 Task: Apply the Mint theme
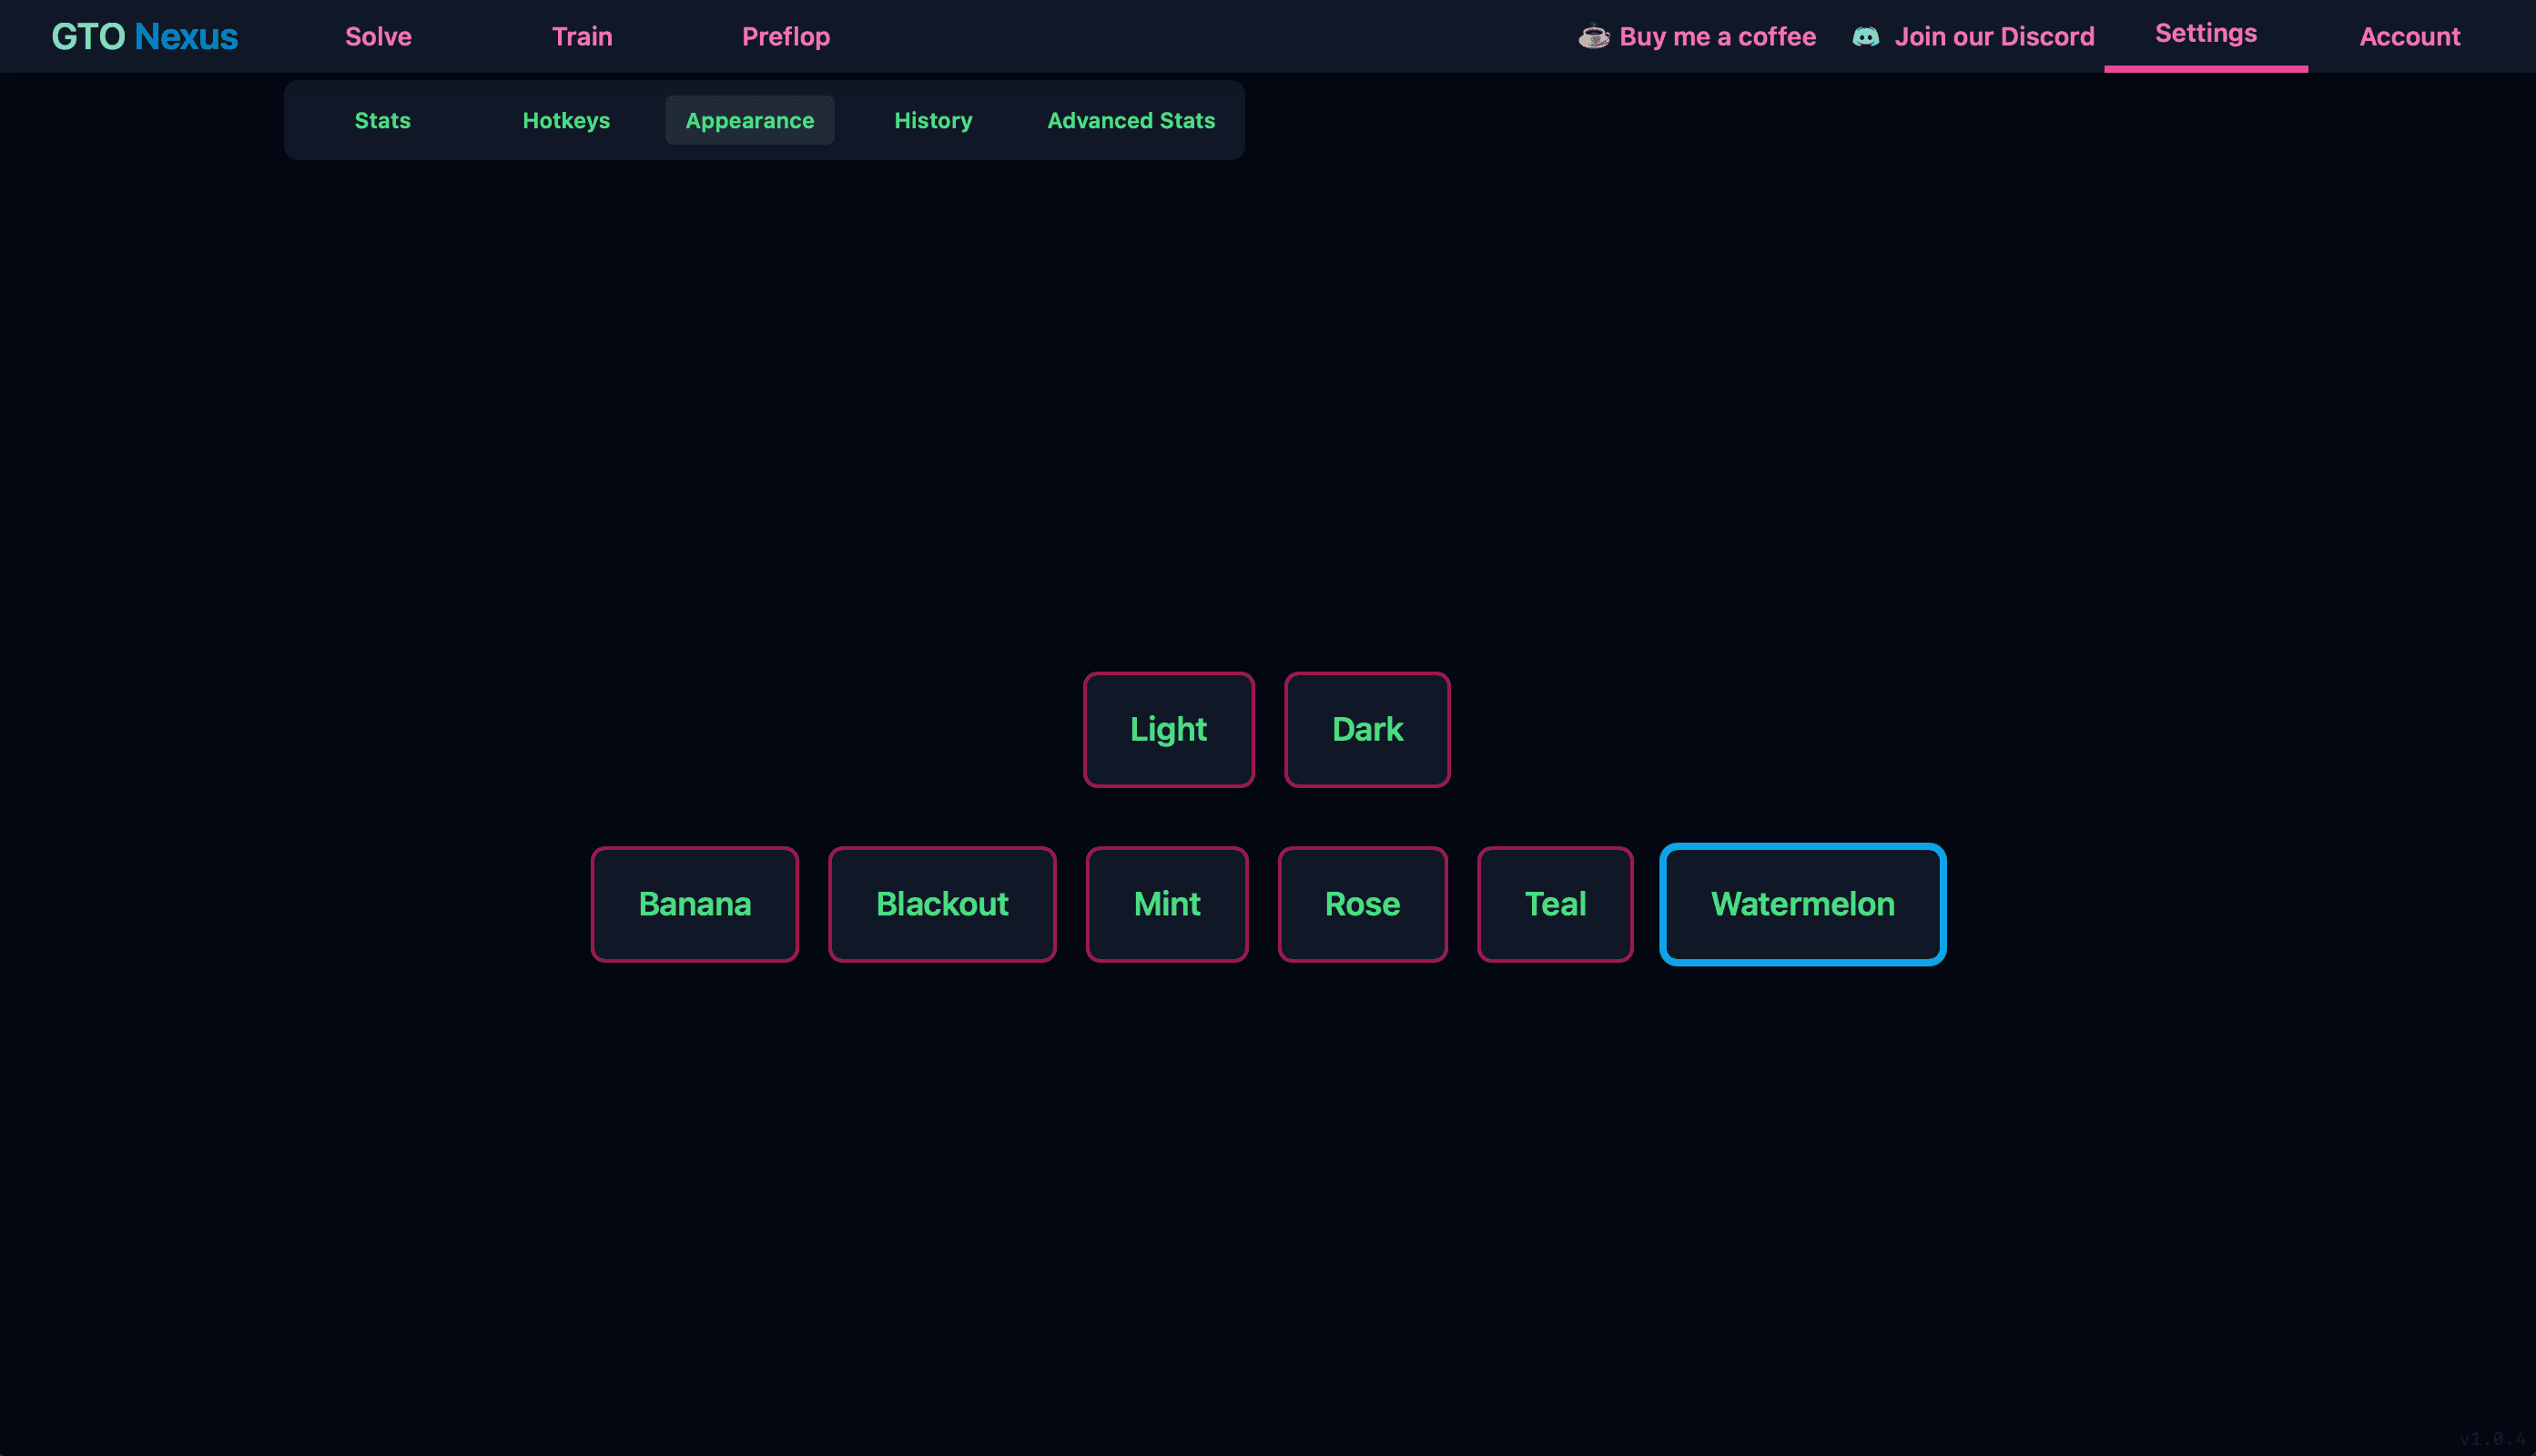(1167, 904)
